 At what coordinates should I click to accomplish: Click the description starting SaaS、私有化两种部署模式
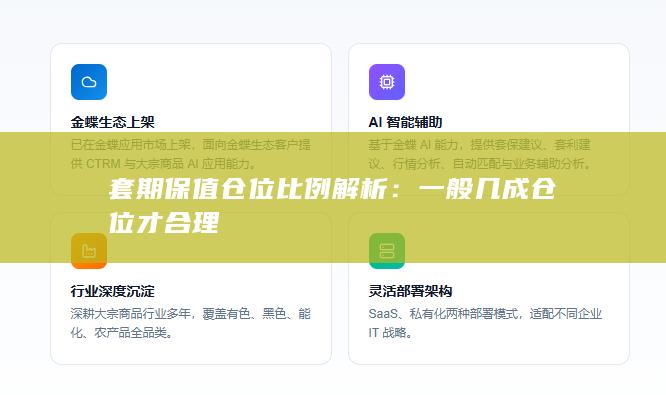pos(485,323)
